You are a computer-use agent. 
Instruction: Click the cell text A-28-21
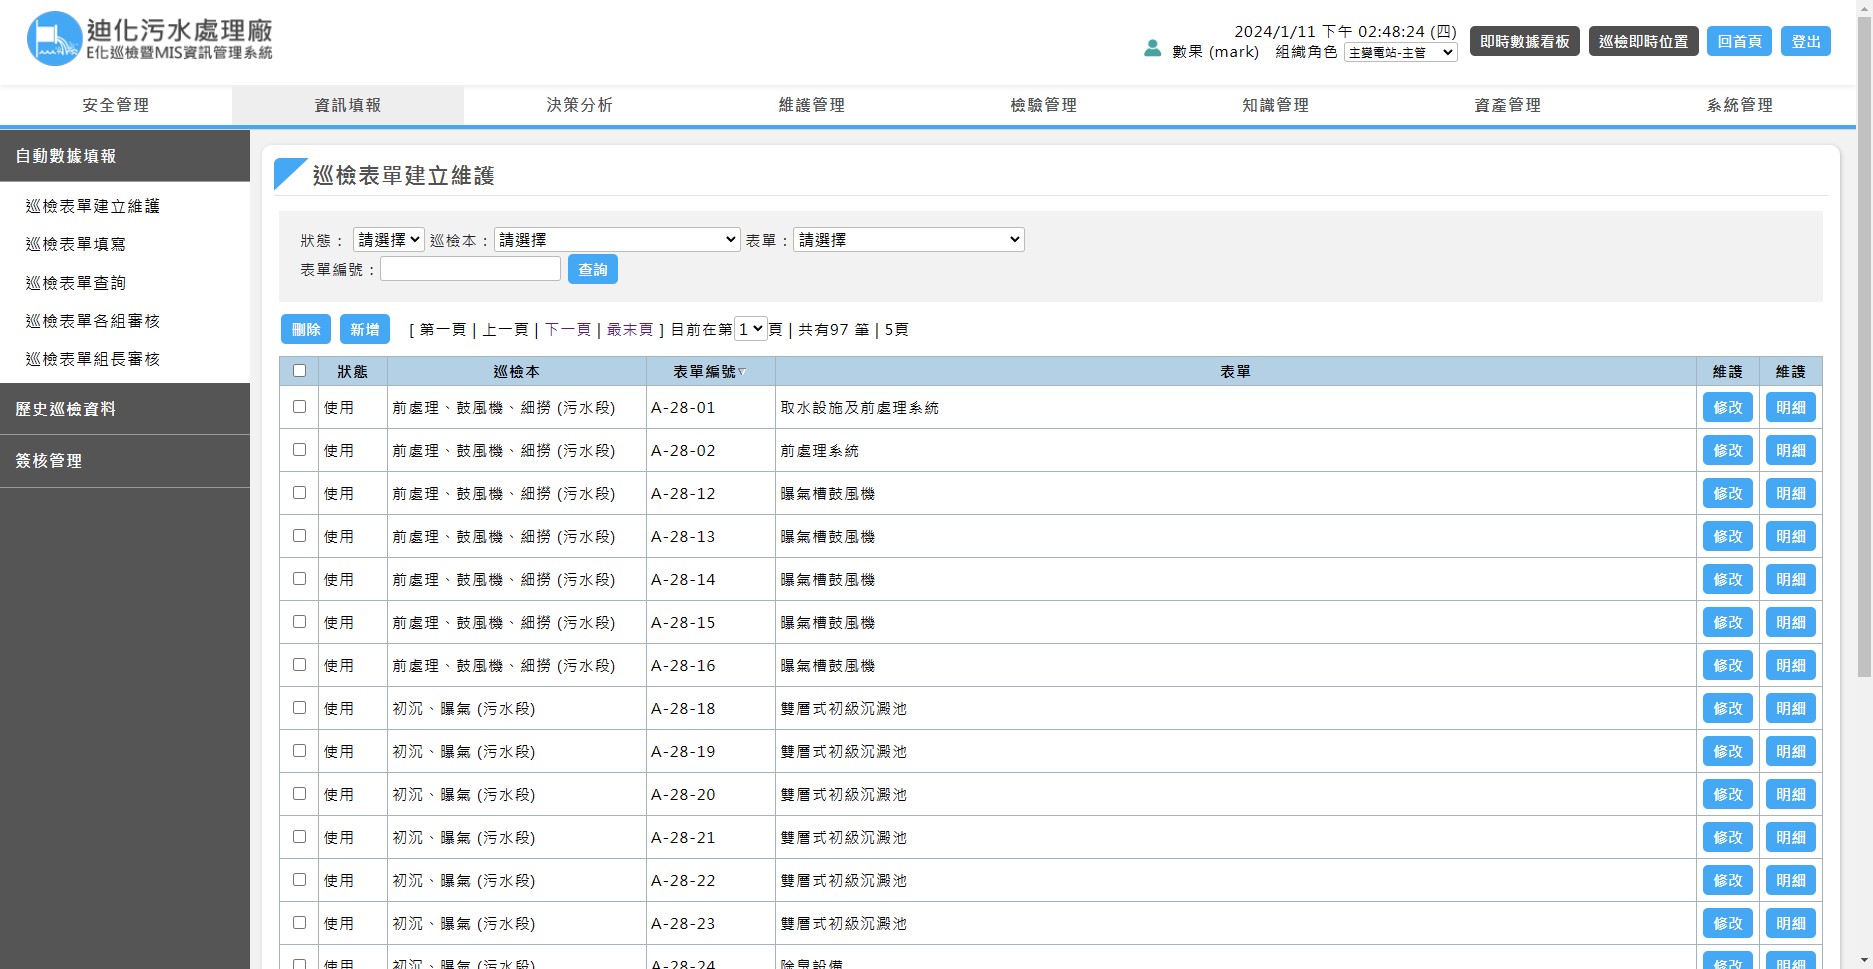[x=683, y=838]
